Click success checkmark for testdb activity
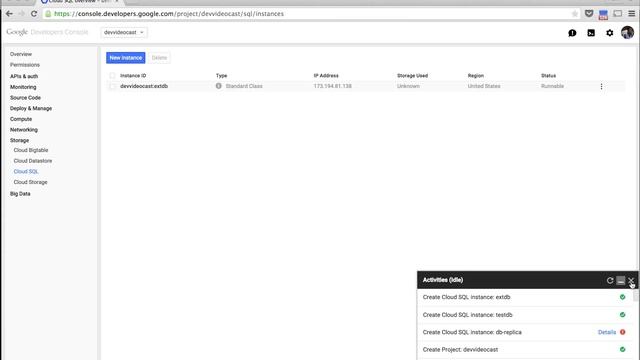The height and width of the screenshot is (360, 640). [x=622, y=315]
